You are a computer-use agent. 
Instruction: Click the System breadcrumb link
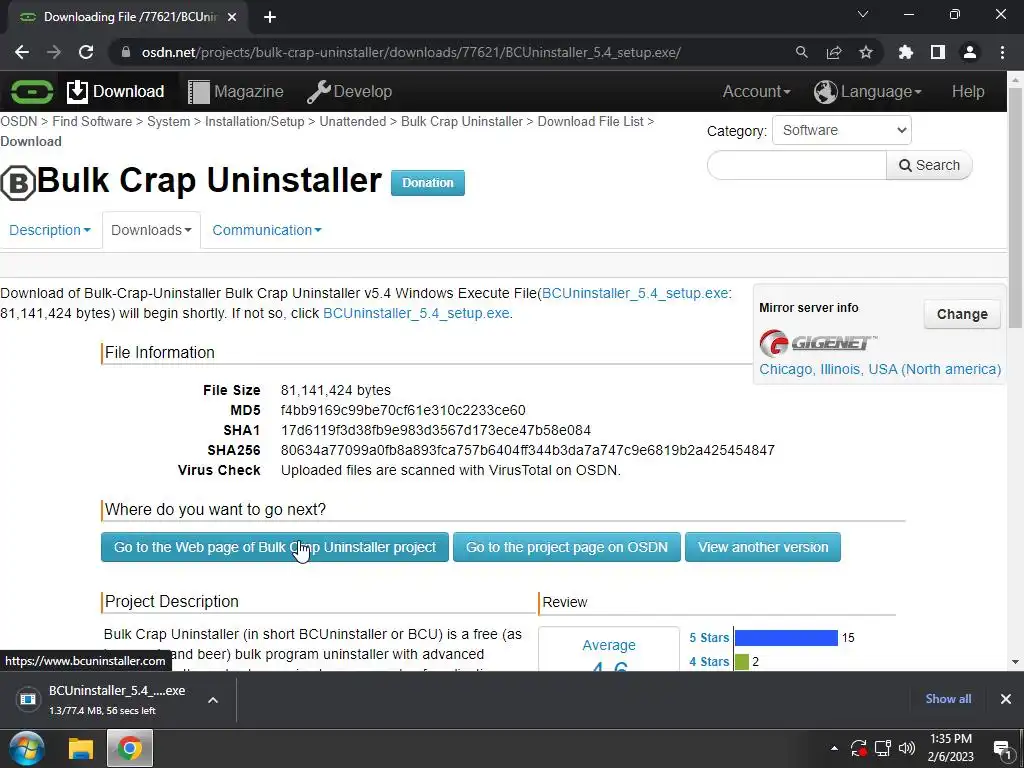(x=168, y=121)
